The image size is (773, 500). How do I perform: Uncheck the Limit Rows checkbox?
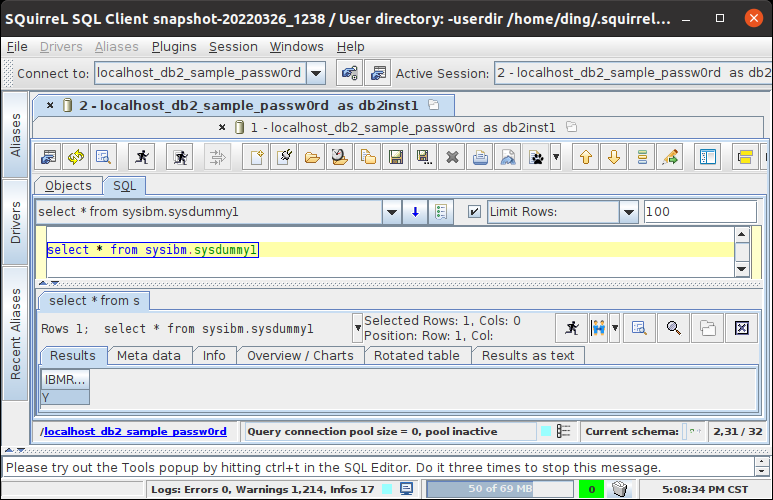[x=474, y=212]
